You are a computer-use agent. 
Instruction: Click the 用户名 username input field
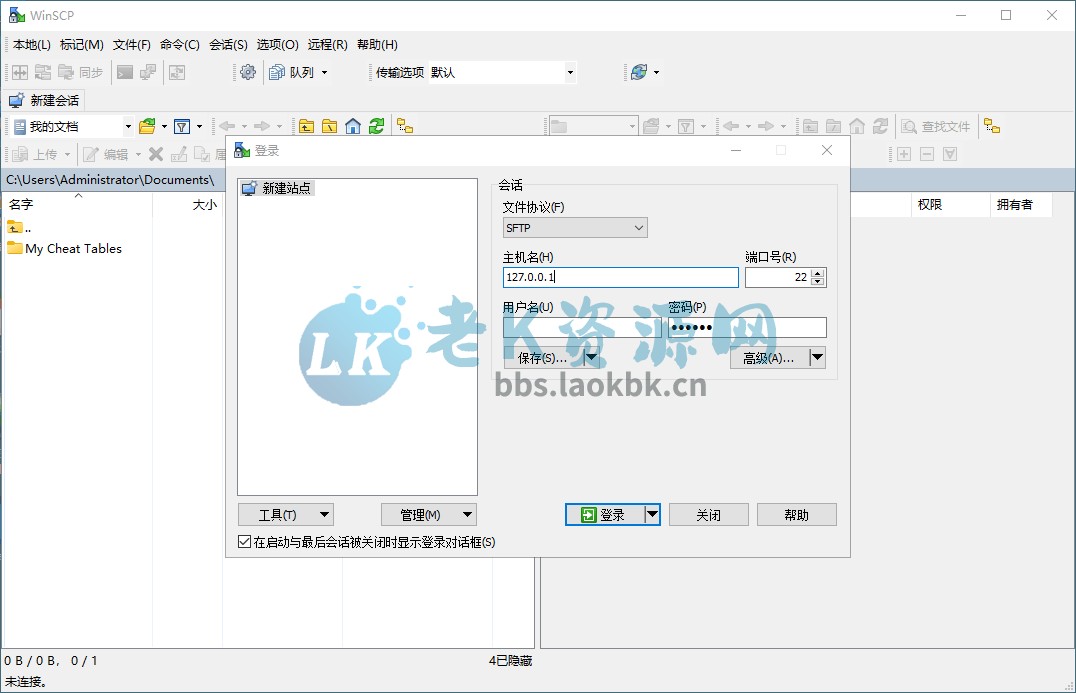coord(582,327)
